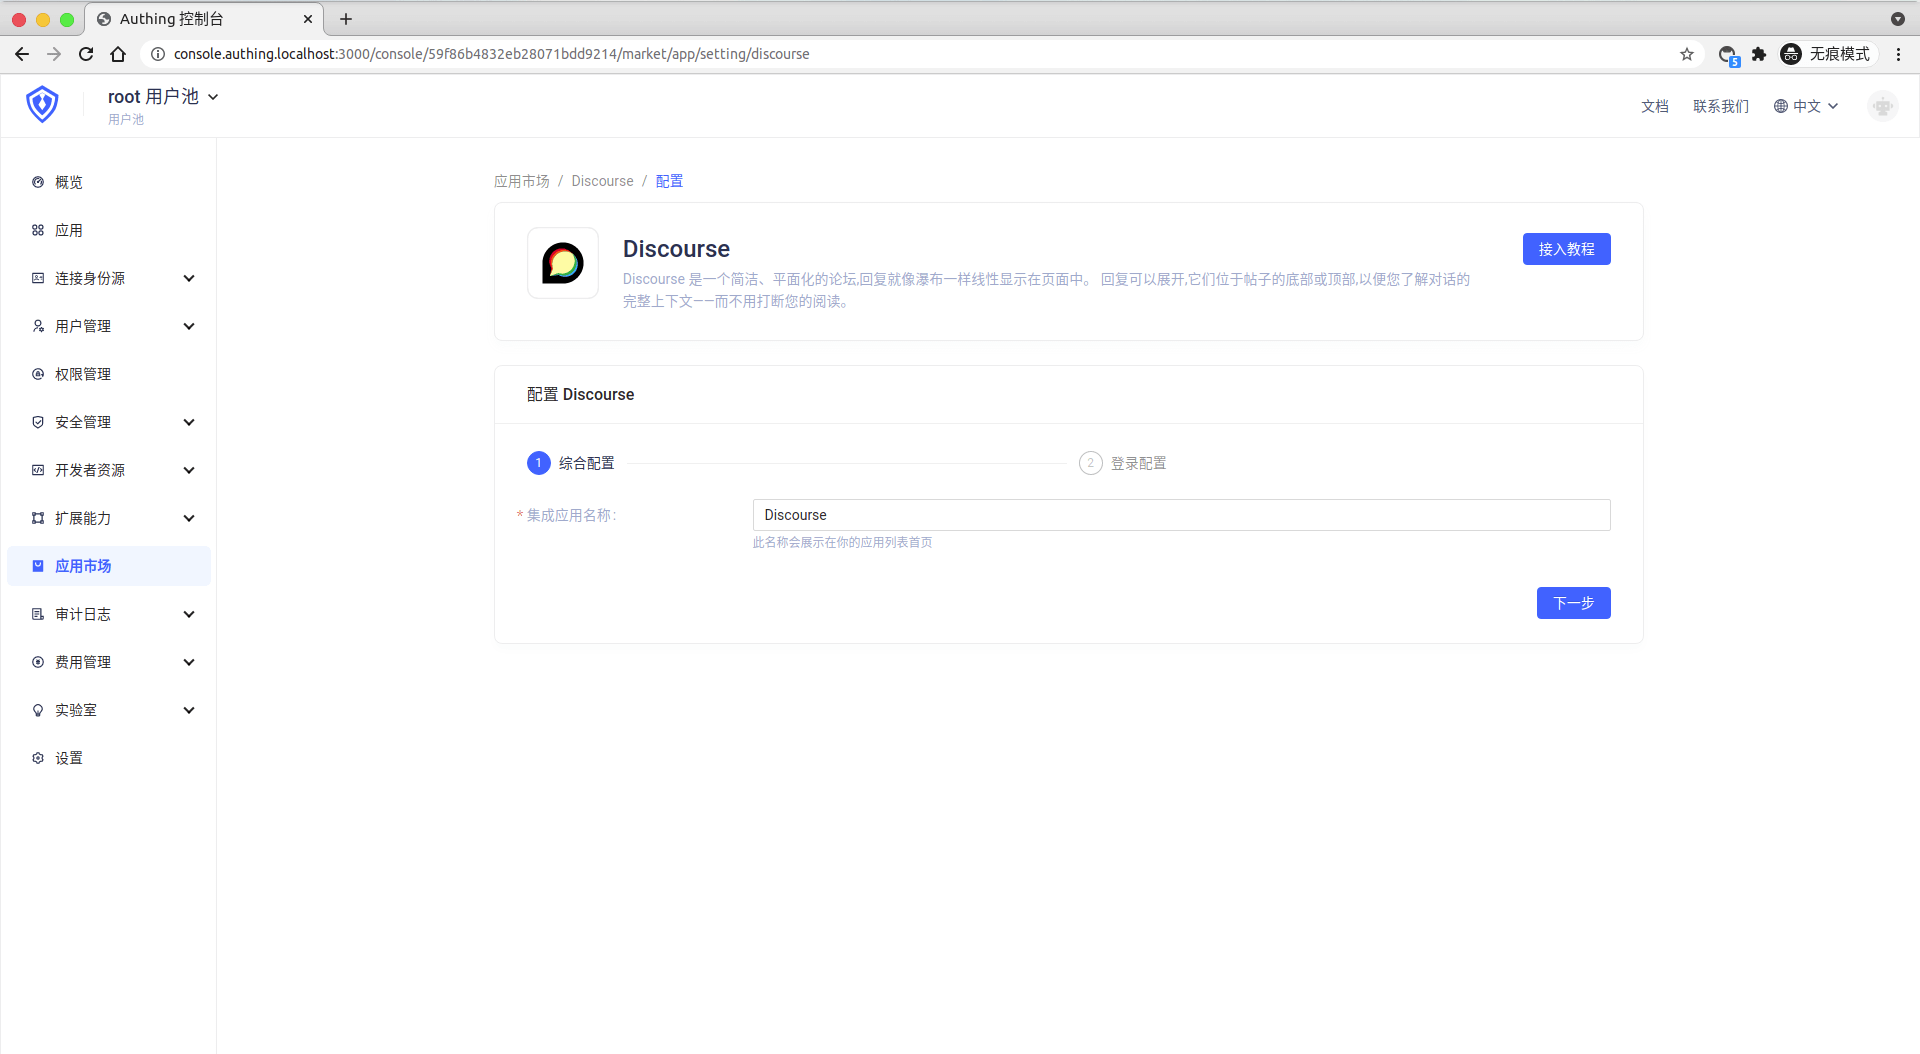Expand the 用户管理 sidebar section
Viewport: 1920px width, 1054px height.
[x=110, y=326]
